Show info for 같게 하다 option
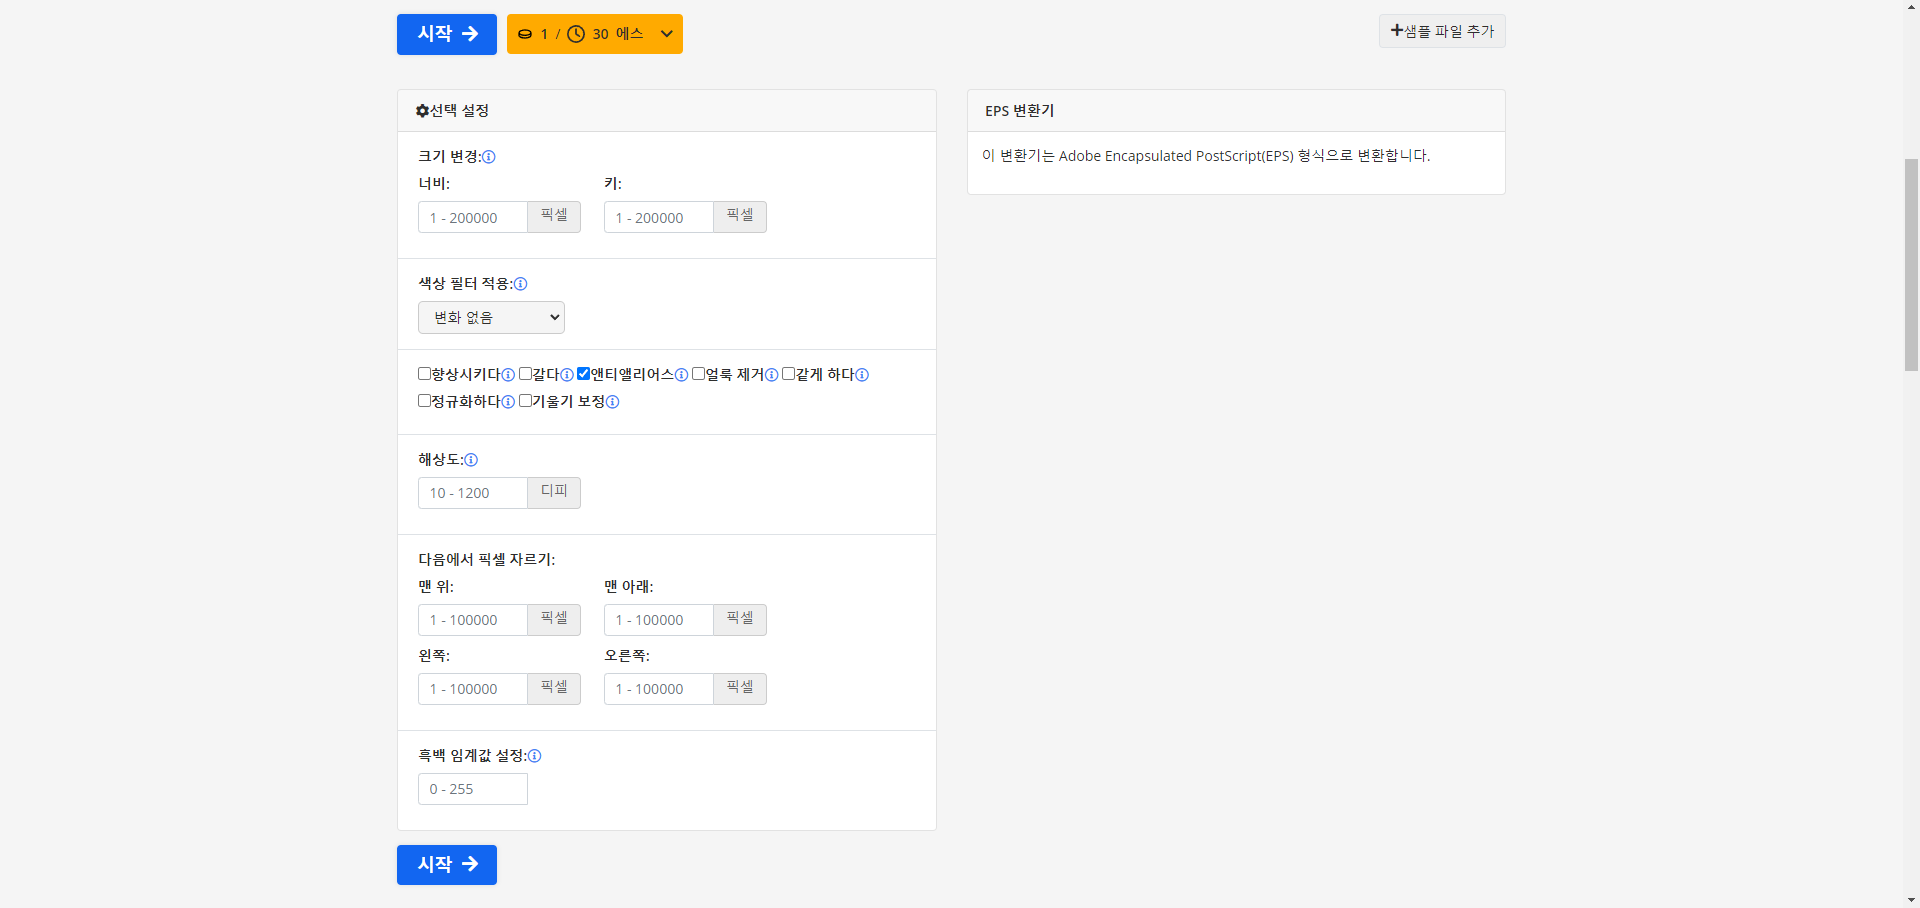Viewport: 1920px width, 908px height. coord(862,375)
